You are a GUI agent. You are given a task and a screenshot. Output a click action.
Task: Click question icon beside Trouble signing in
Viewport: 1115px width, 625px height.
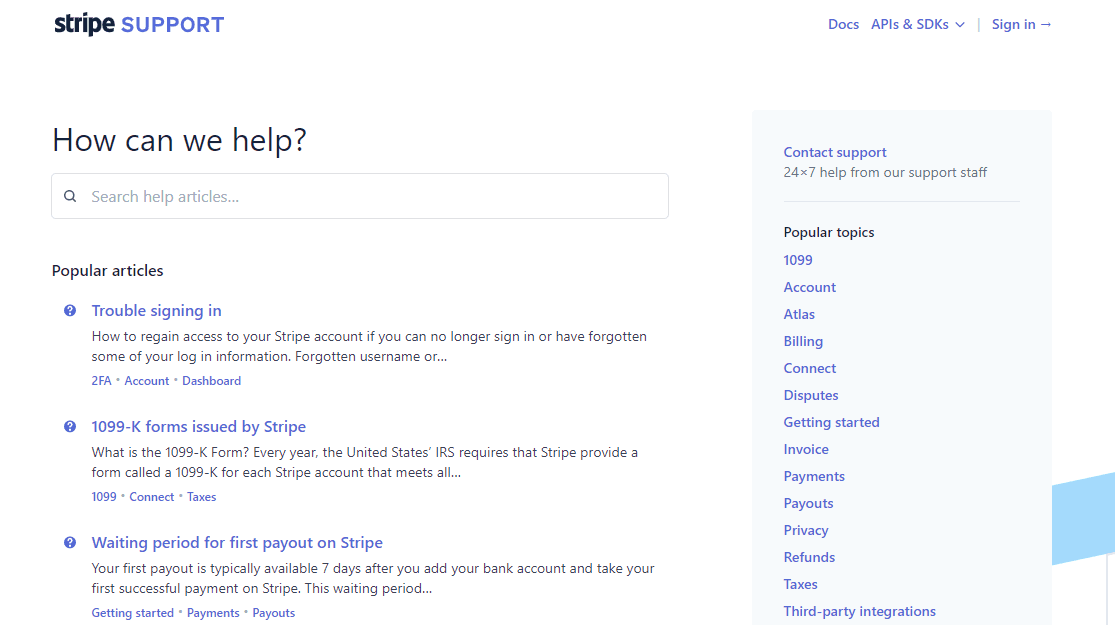click(x=70, y=311)
